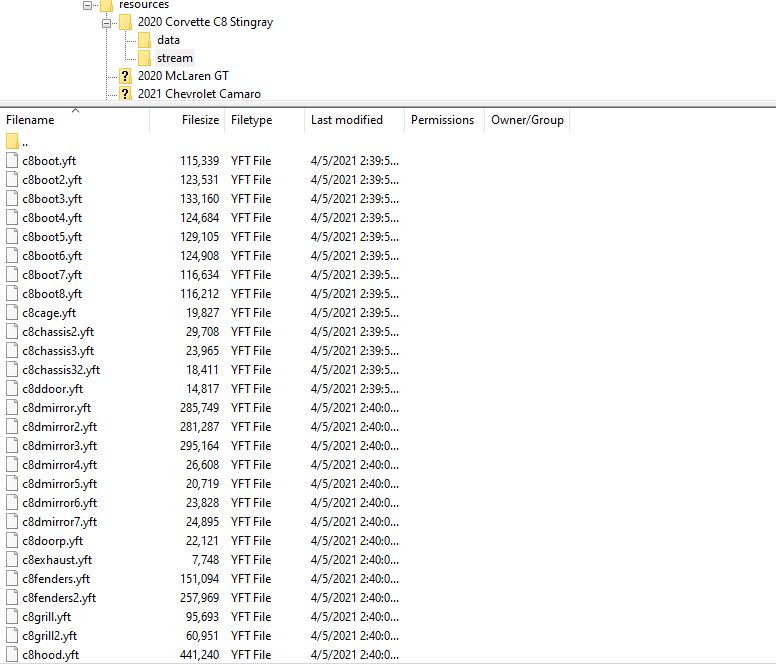Select file c8doorp.yft

point(52,541)
